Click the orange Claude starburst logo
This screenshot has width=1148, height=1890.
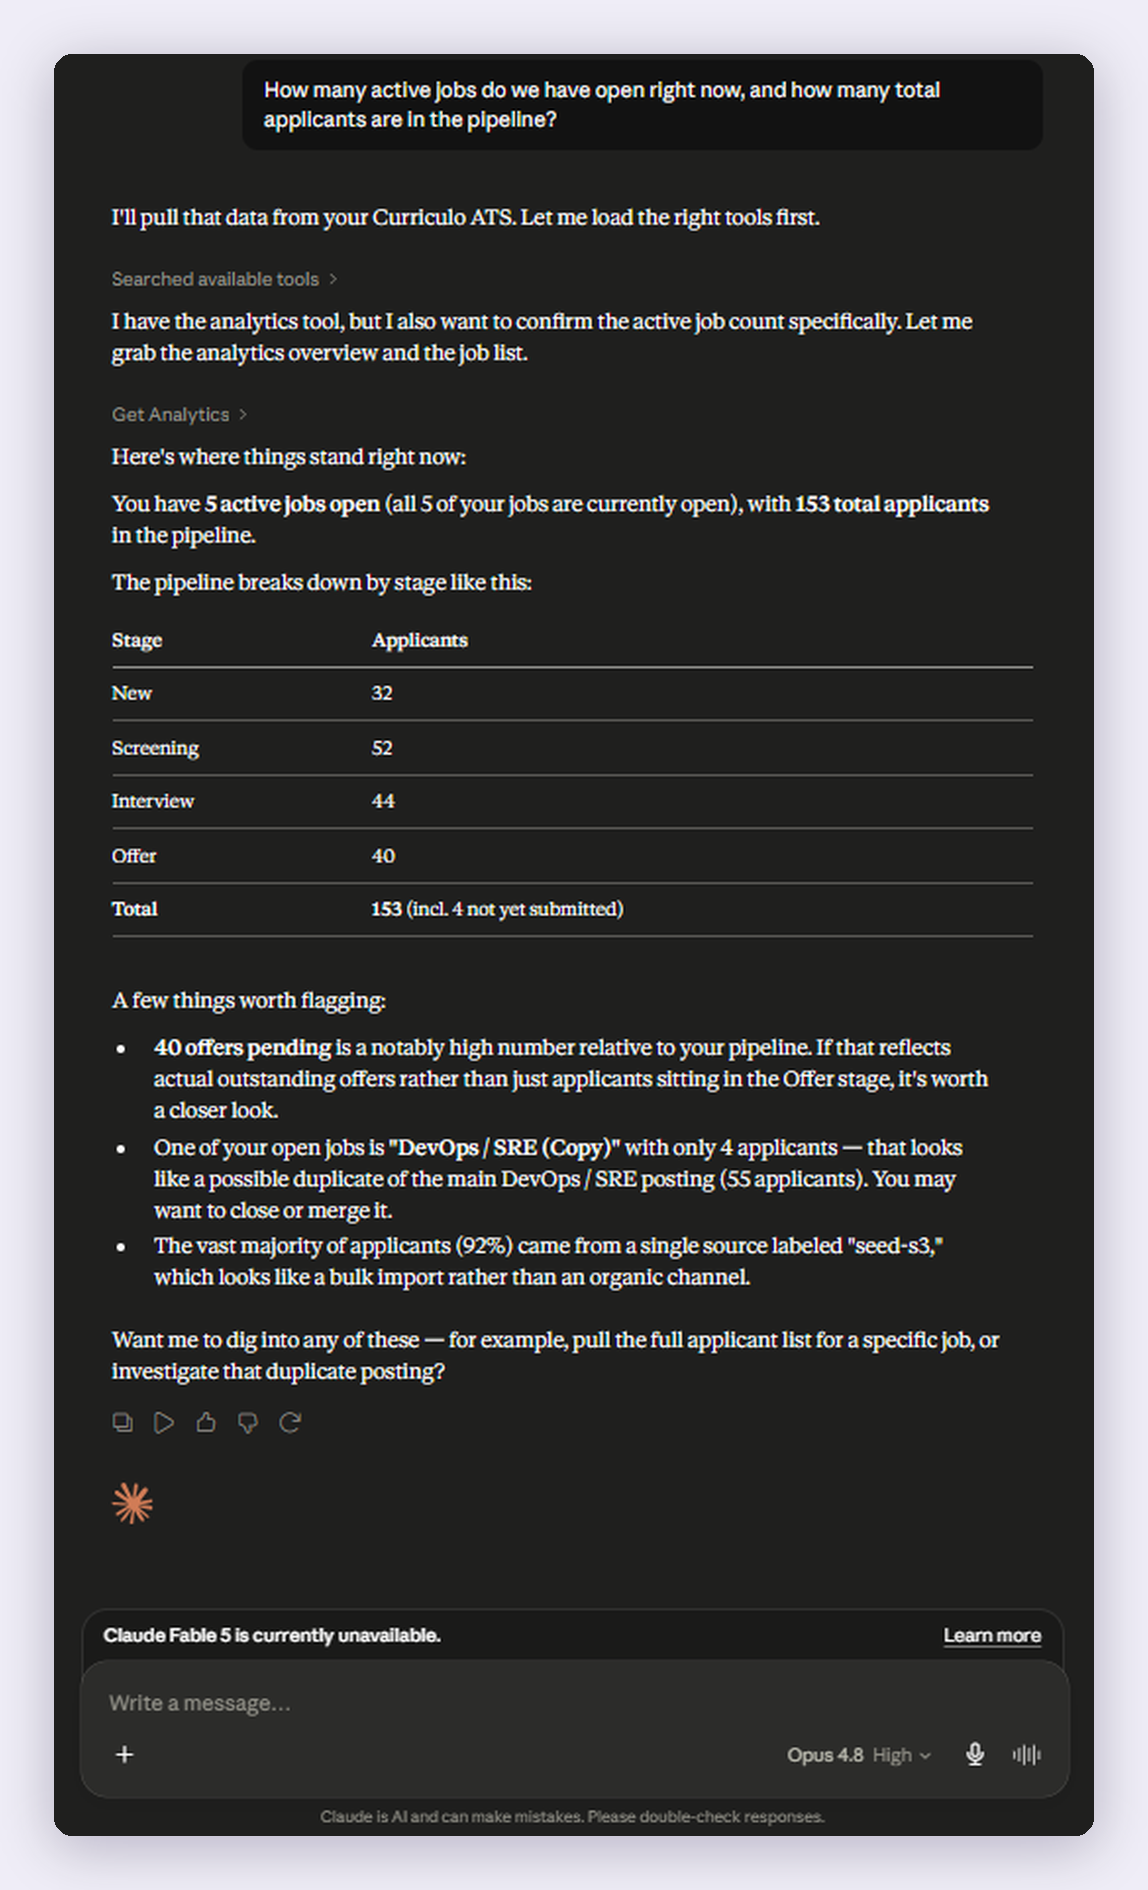click(x=132, y=1503)
